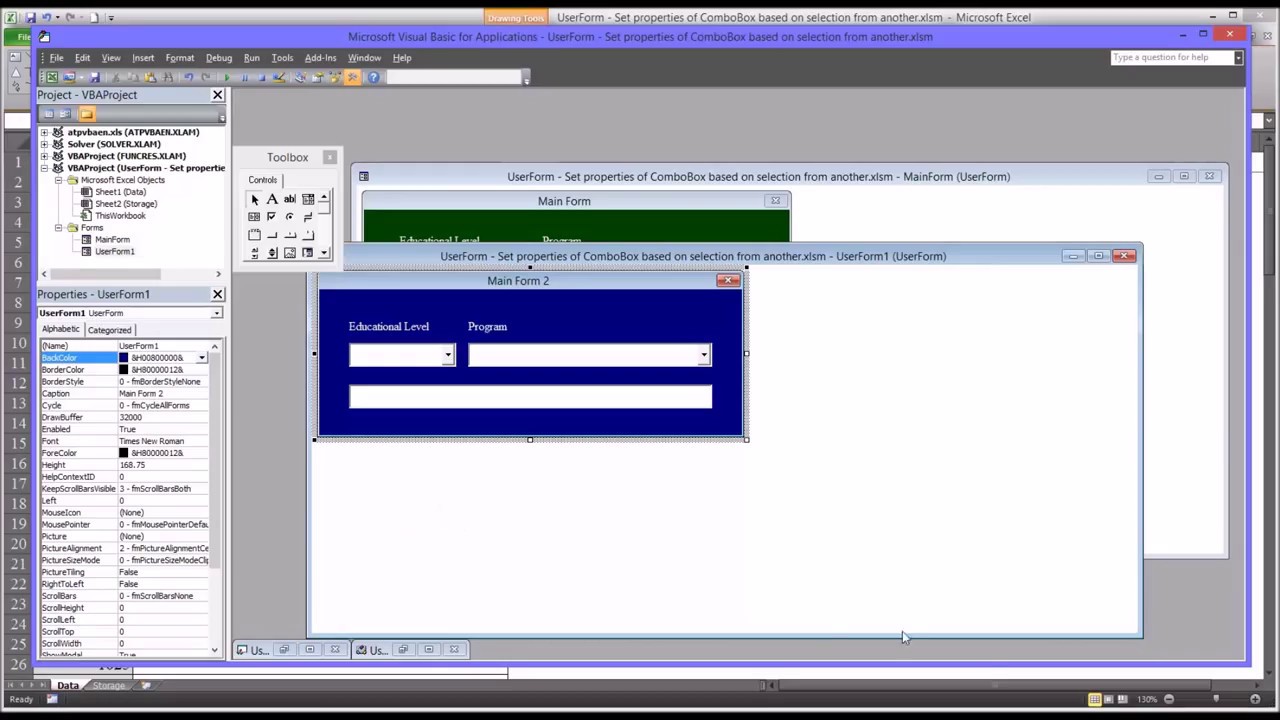Click the Project panel horizontal scrollbar

130,274
